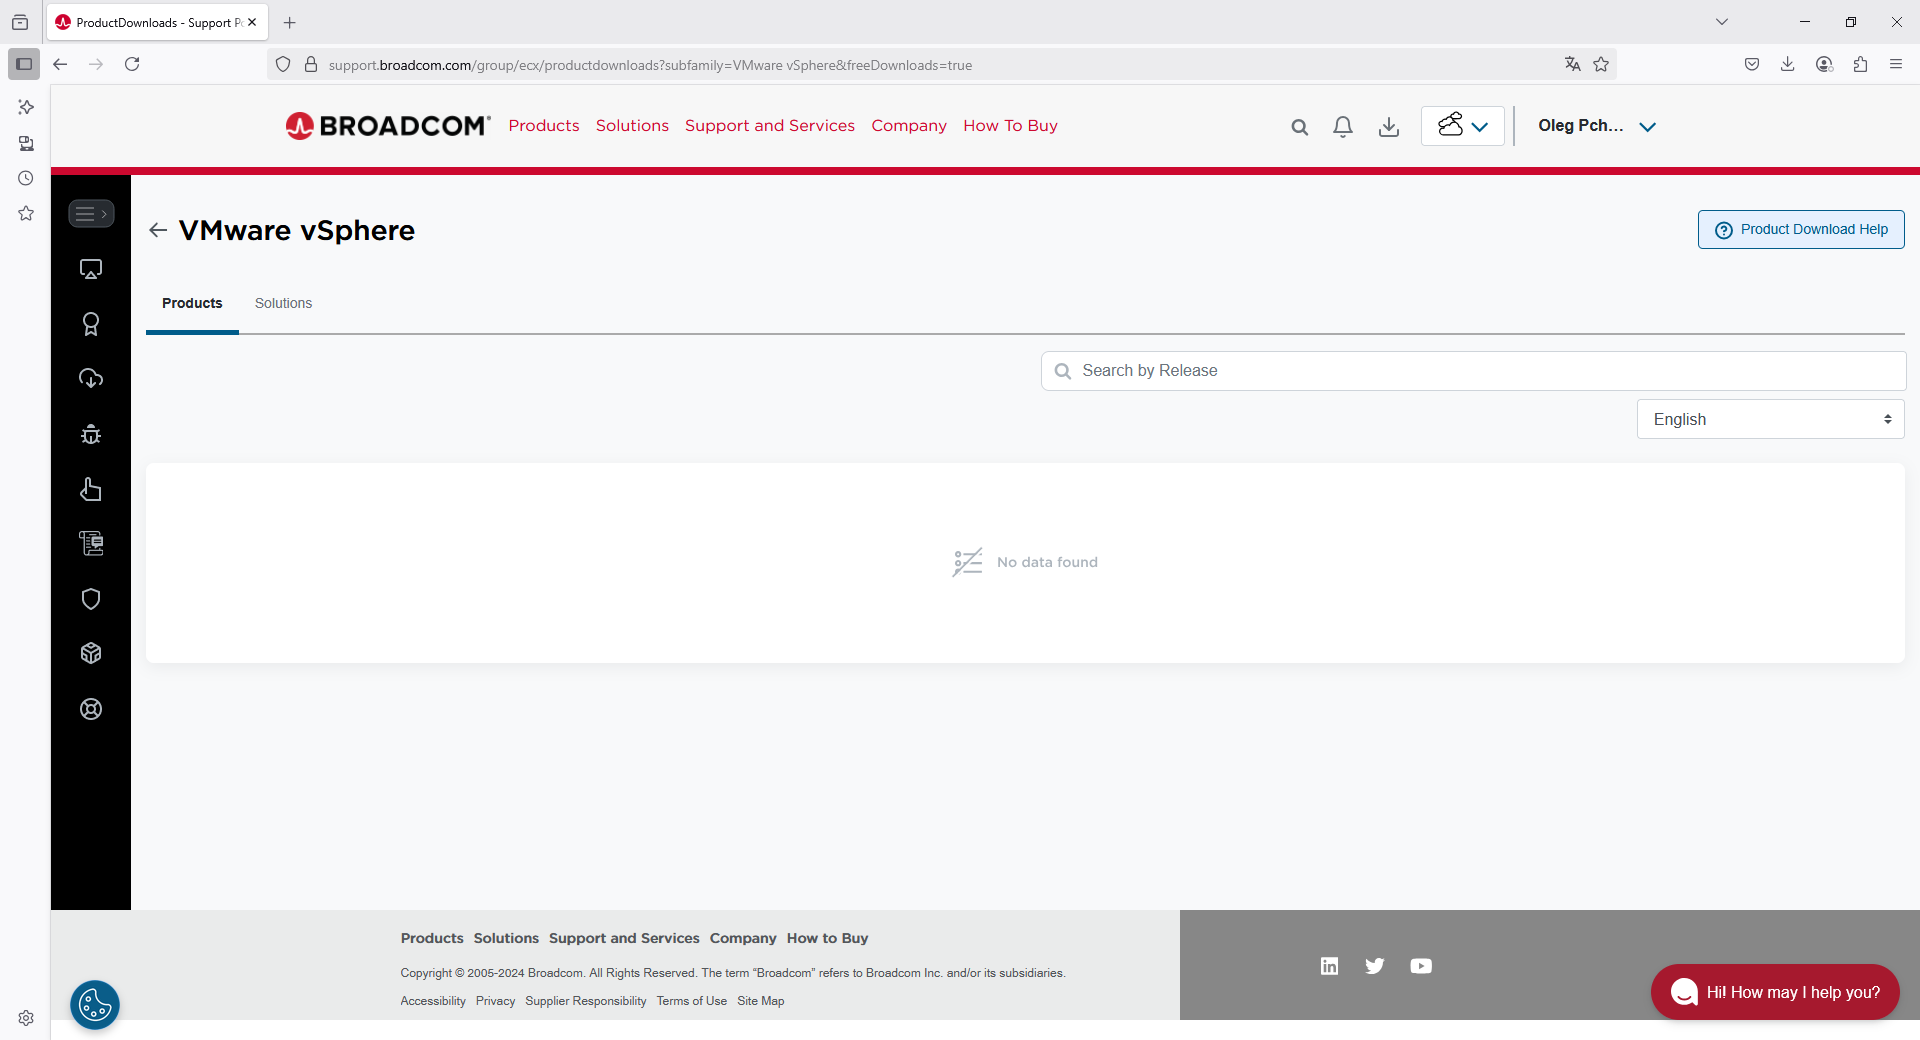This screenshot has width=1920, height=1040.
Task: Click the footer Support and Services link
Action: [x=624, y=938]
